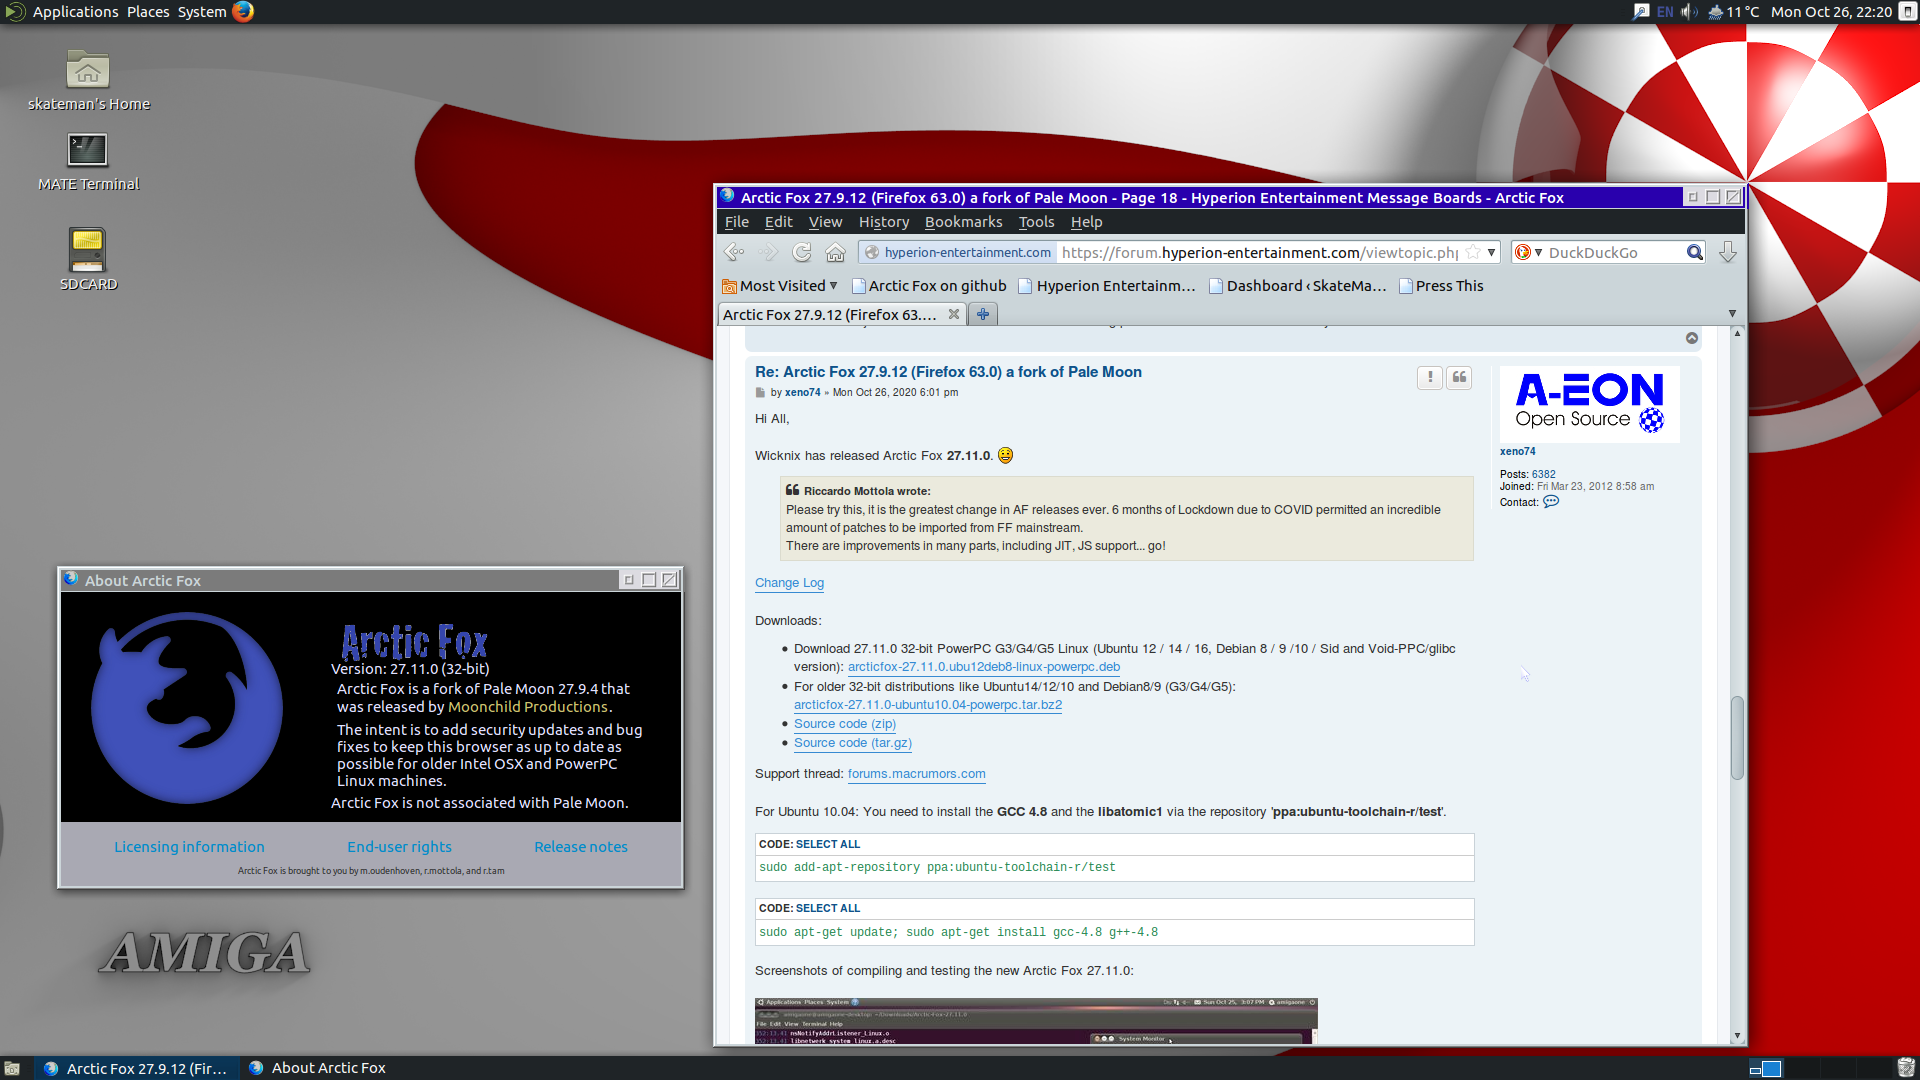Open the List all tabs dropdown arrow
The width and height of the screenshot is (1920, 1080).
[1732, 314]
